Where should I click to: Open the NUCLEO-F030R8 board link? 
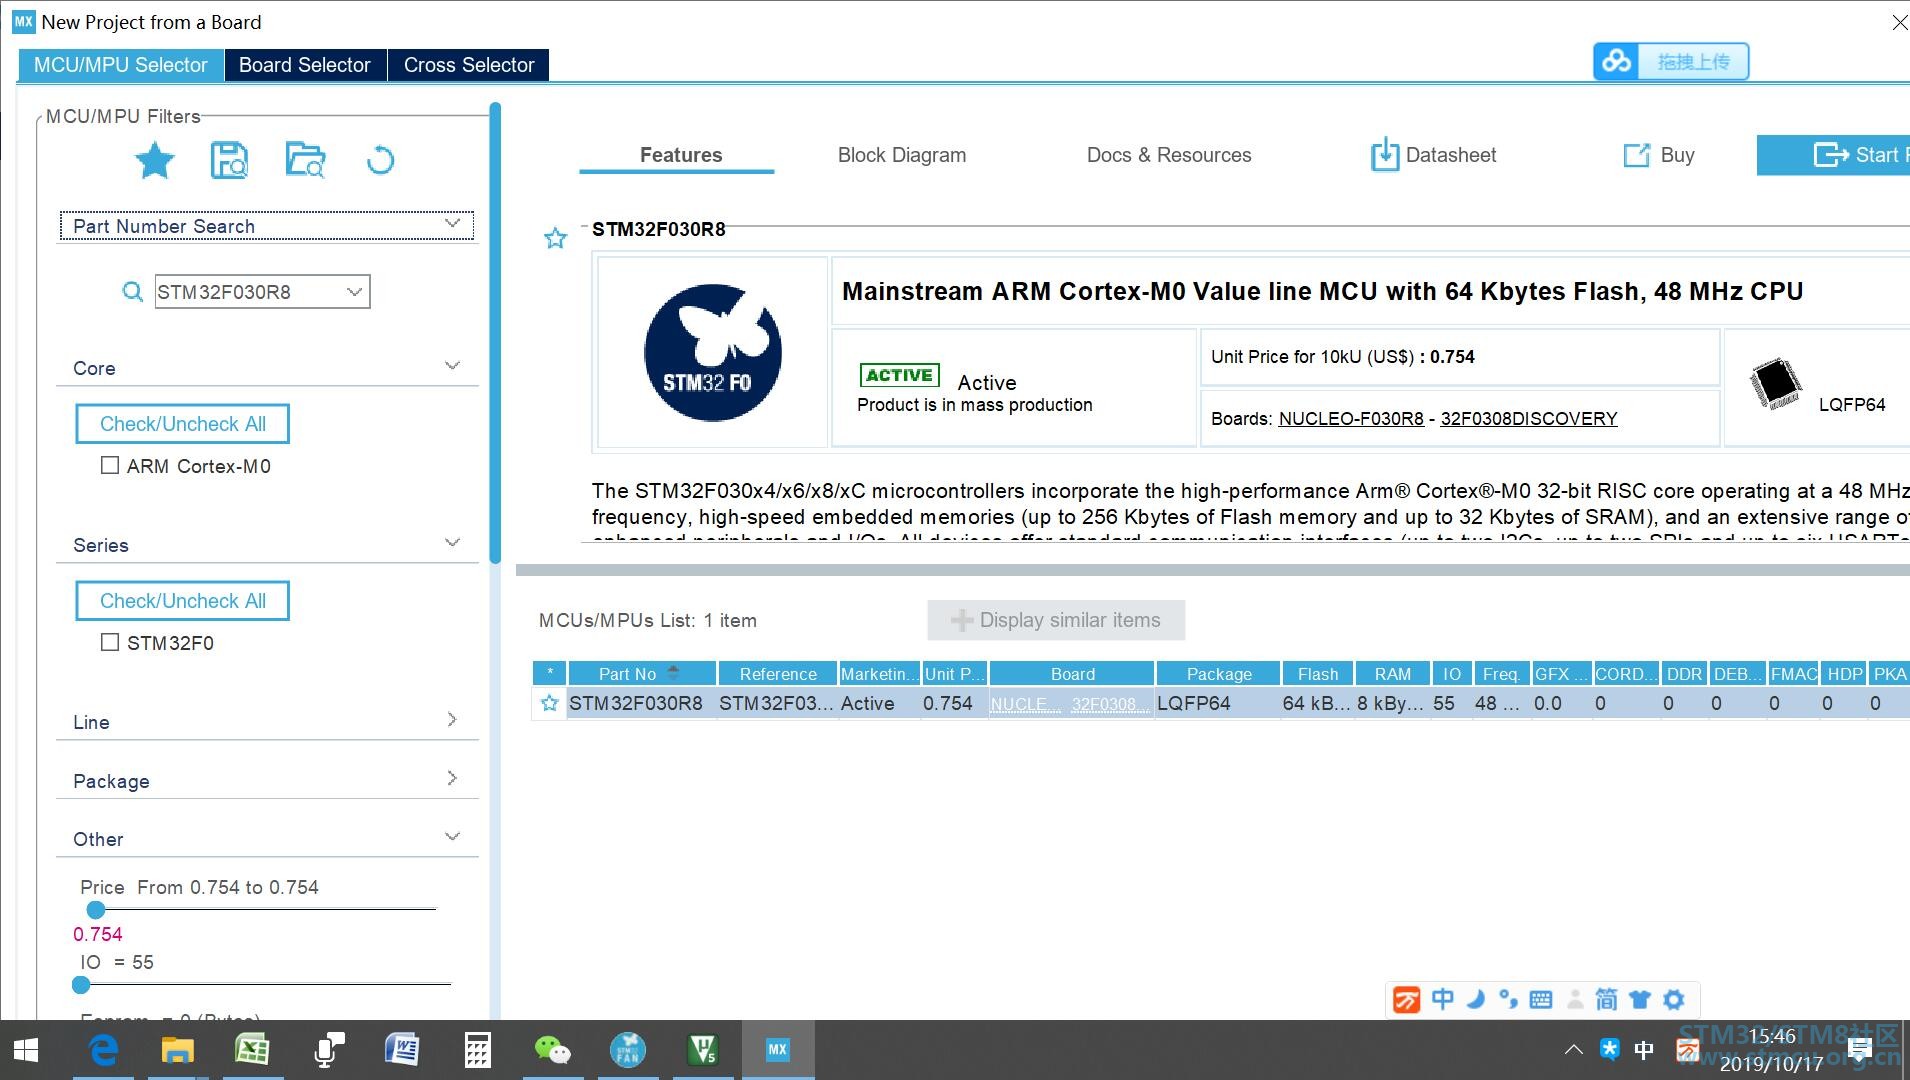pyautogui.click(x=1351, y=419)
